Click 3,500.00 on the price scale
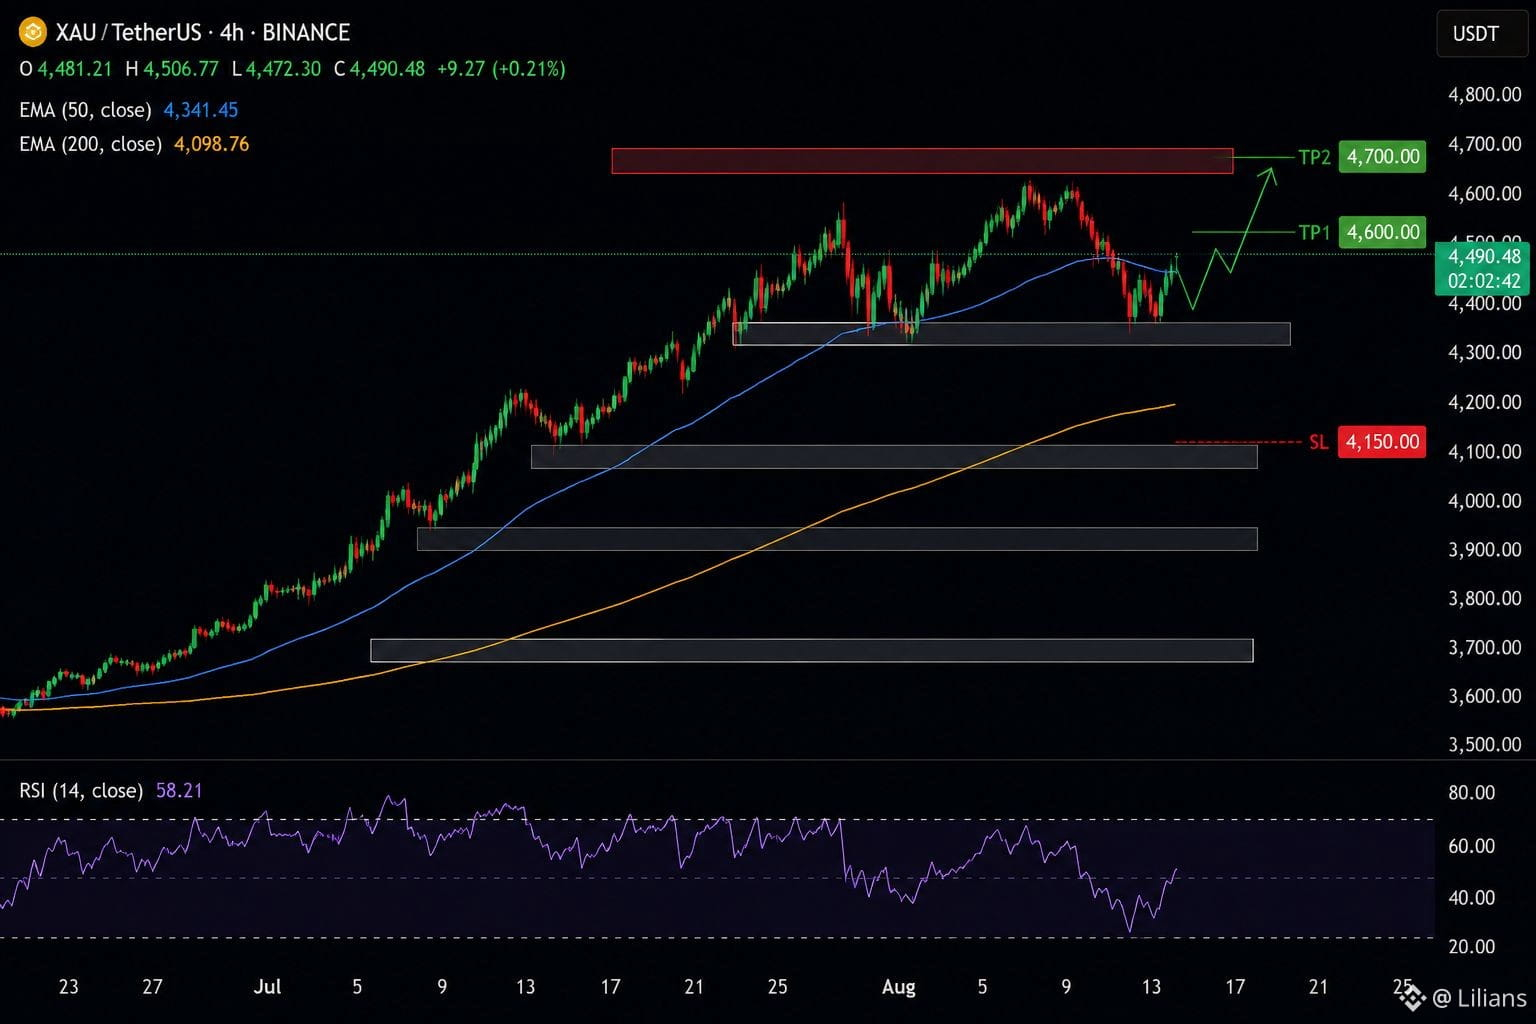The image size is (1536, 1024). click(x=1485, y=745)
